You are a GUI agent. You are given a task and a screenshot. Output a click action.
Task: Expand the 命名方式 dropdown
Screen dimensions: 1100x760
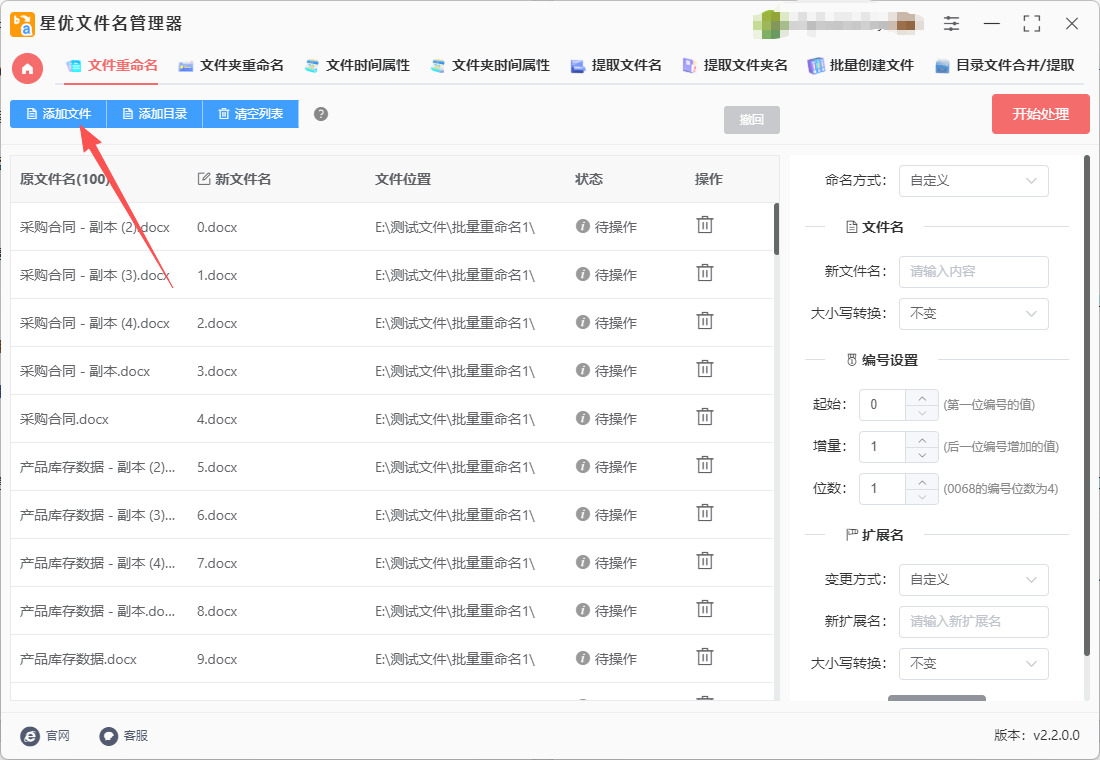coord(973,181)
